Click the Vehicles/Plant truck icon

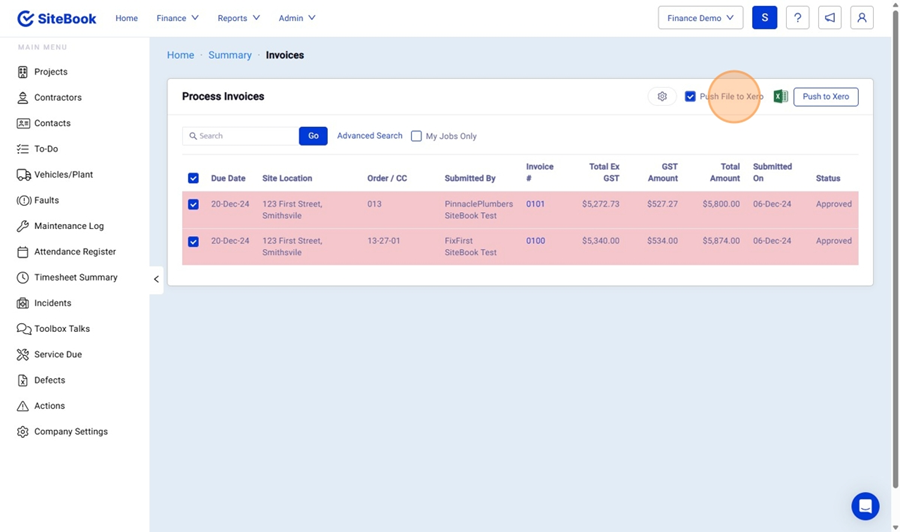[x=23, y=175]
